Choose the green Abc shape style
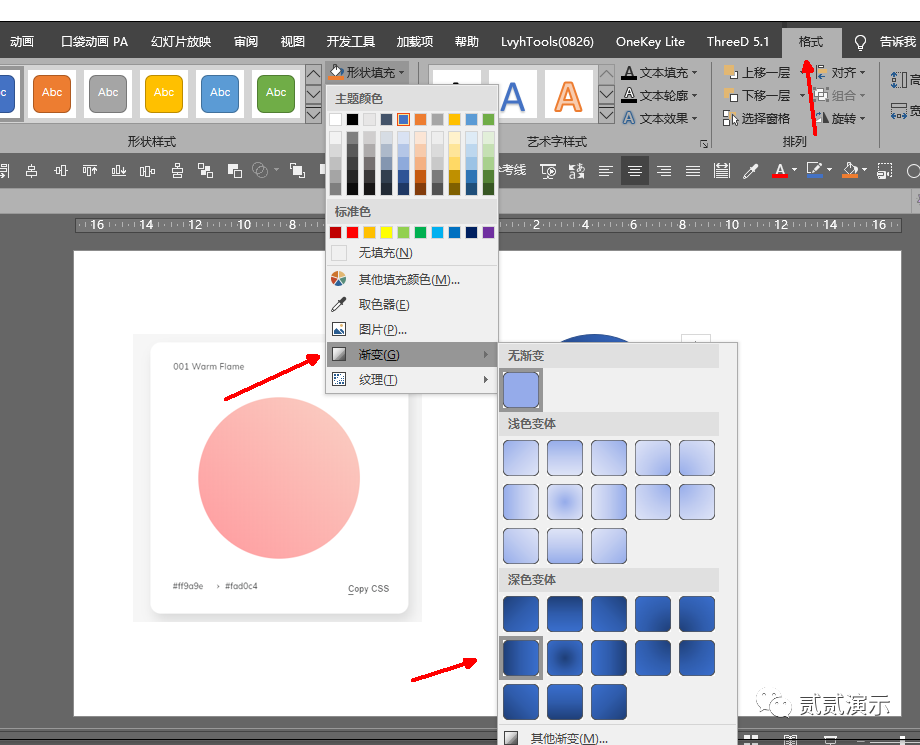This screenshot has height=745, width=920. [x=276, y=93]
